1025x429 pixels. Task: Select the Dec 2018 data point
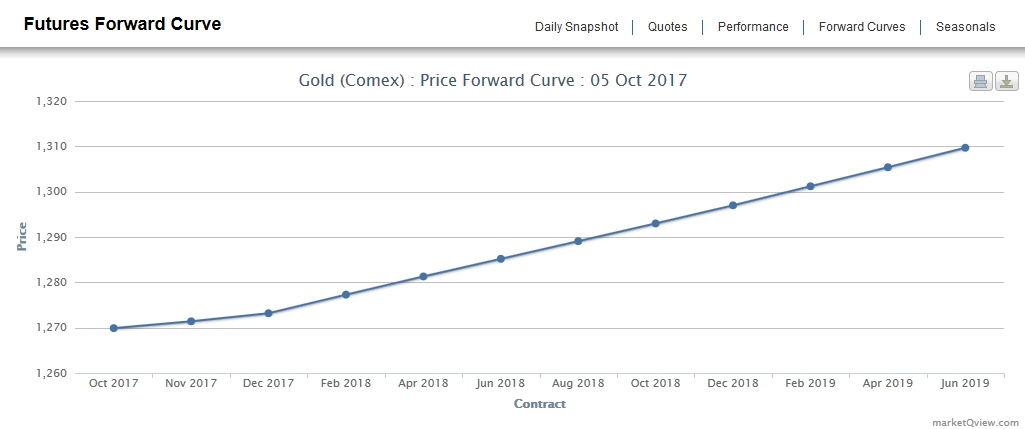click(x=733, y=205)
